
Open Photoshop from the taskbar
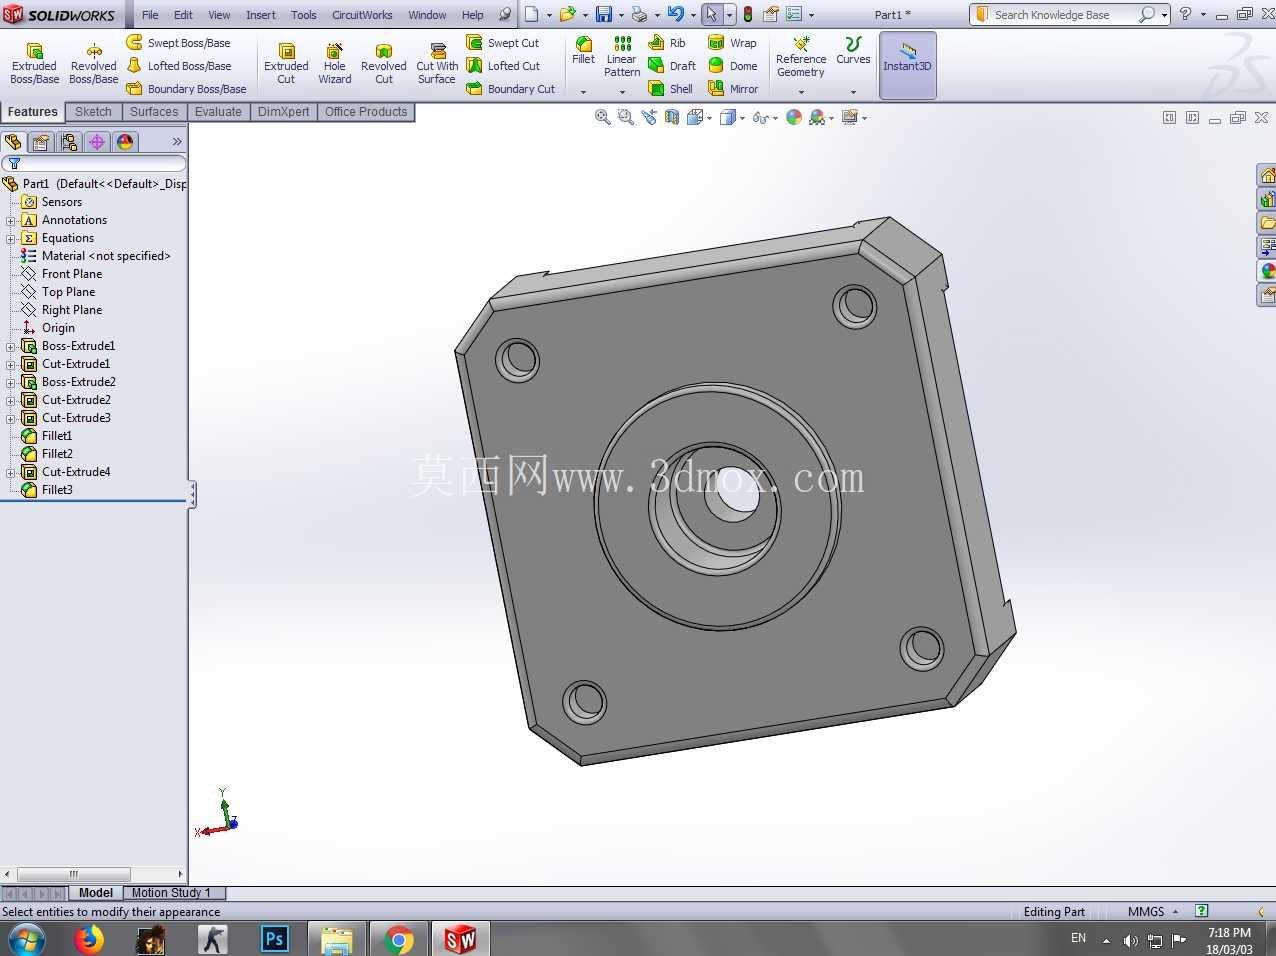274,939
